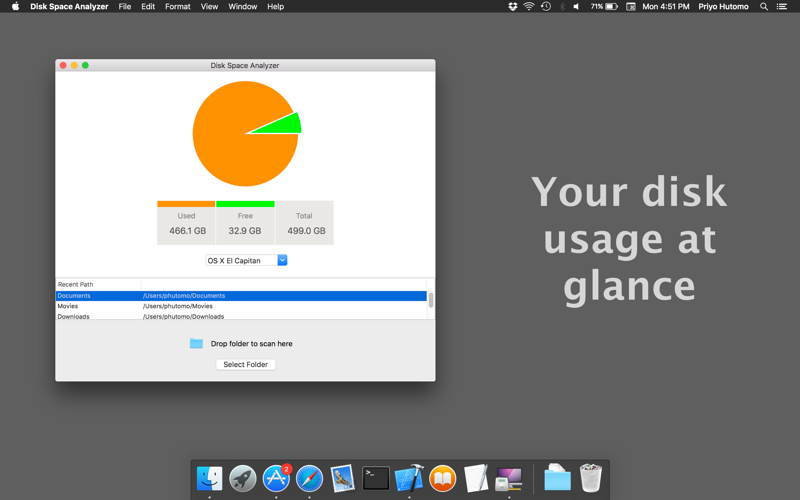The height and width of the screenshot is (500, 800).
Task: Open the Time Machine status icon
Action: 546,7
